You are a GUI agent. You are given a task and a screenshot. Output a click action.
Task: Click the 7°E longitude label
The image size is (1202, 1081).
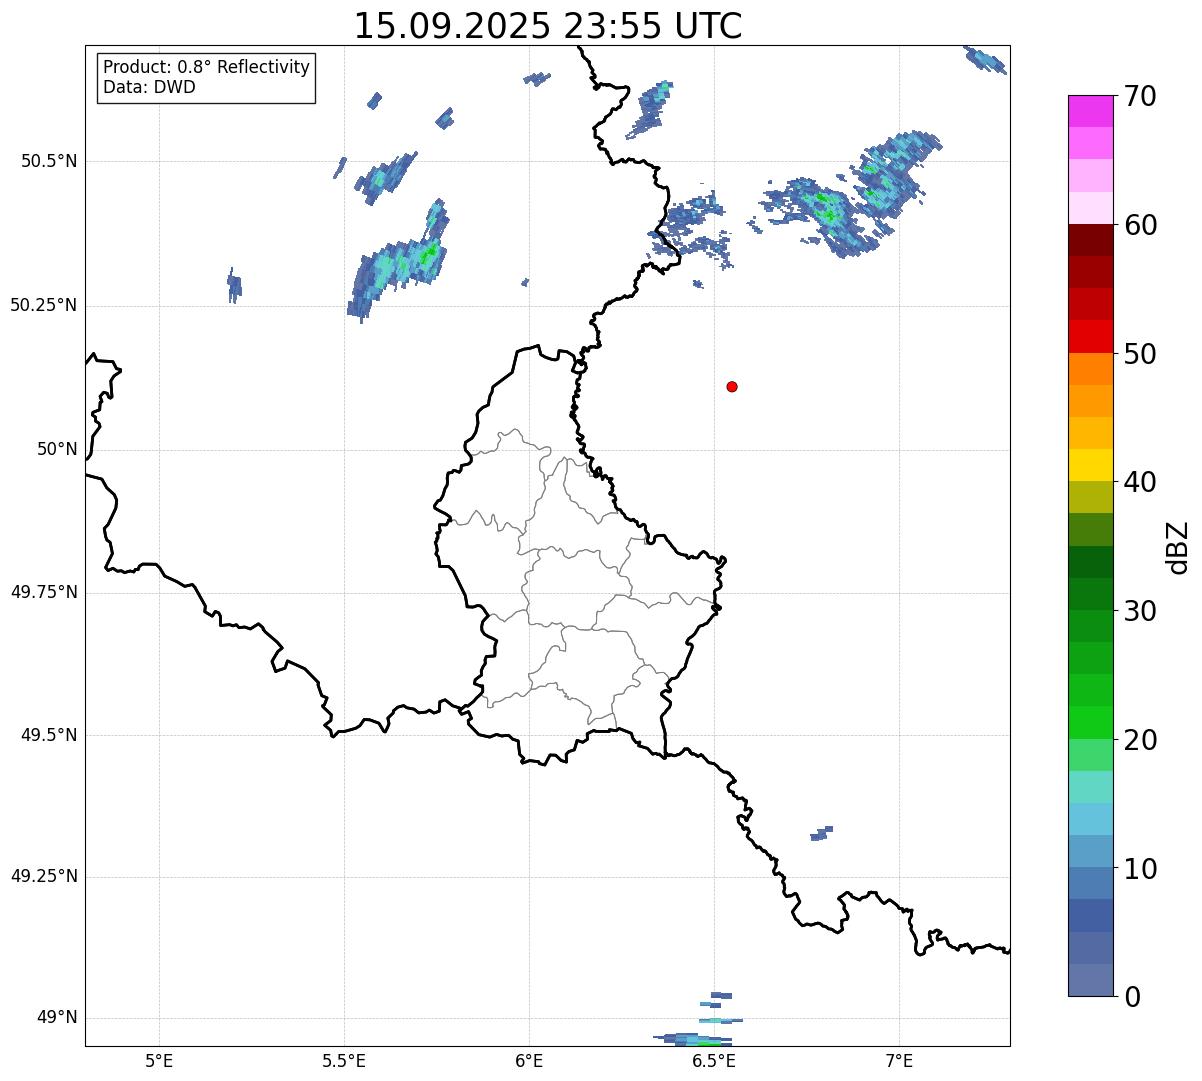[x=900, y=1060]
